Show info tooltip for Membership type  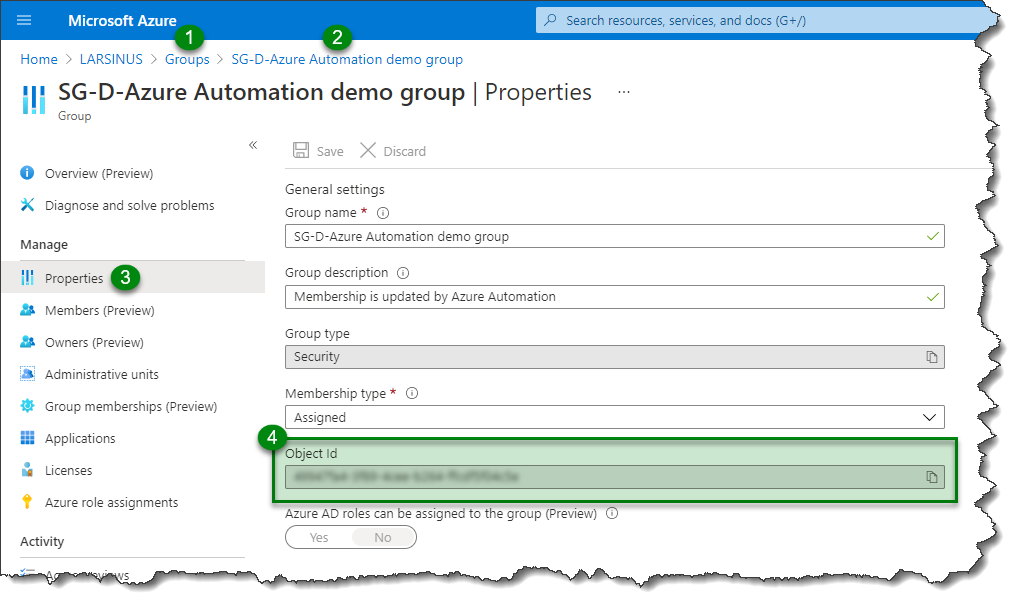(x=412, y=393)
